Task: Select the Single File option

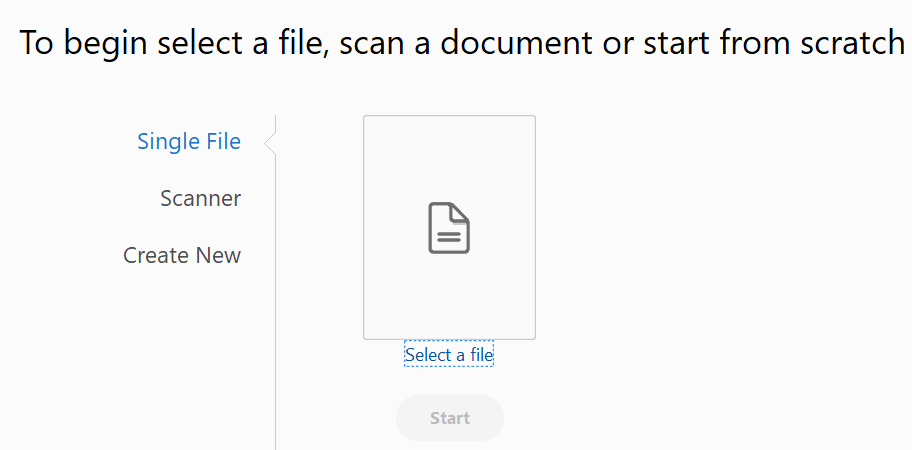Action: pos(189,142)
